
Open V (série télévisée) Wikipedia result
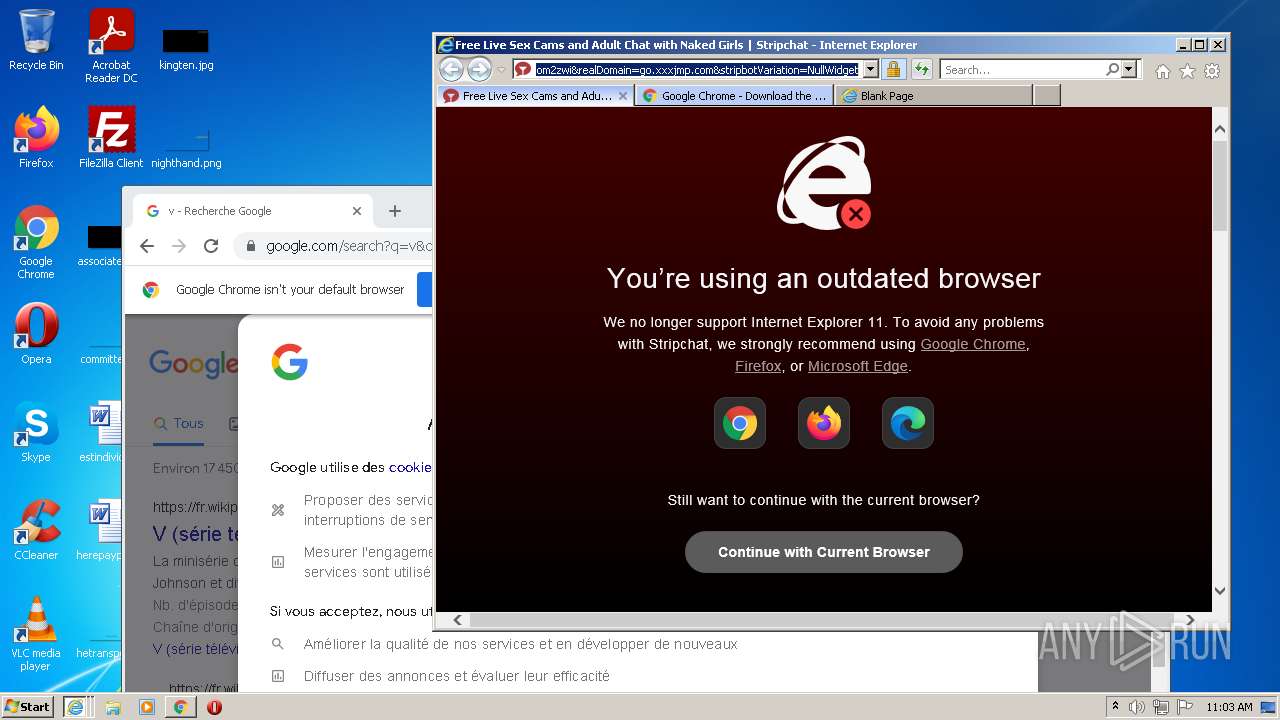[196, 534]
